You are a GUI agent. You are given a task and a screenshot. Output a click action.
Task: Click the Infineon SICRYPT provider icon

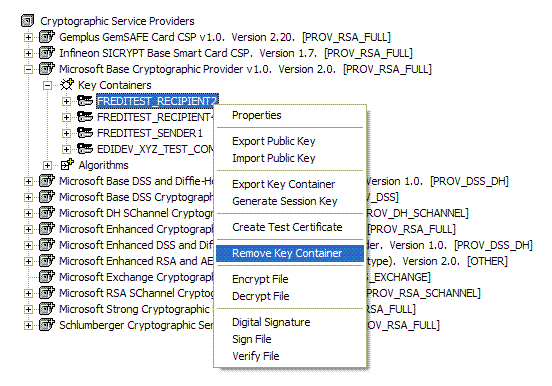(47, 52)
